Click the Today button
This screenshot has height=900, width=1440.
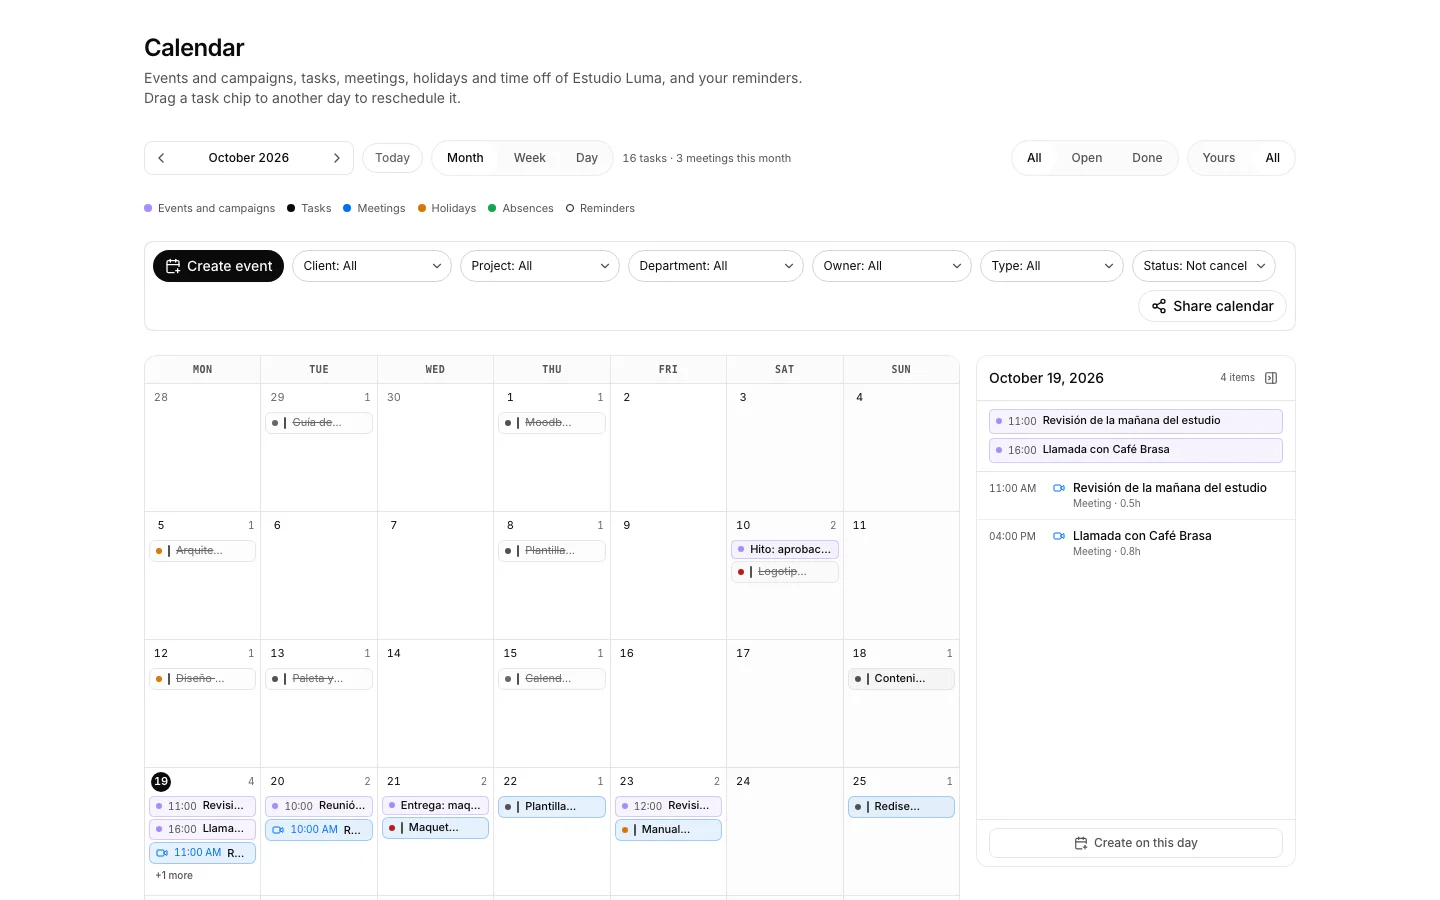(x=392, y=158)
